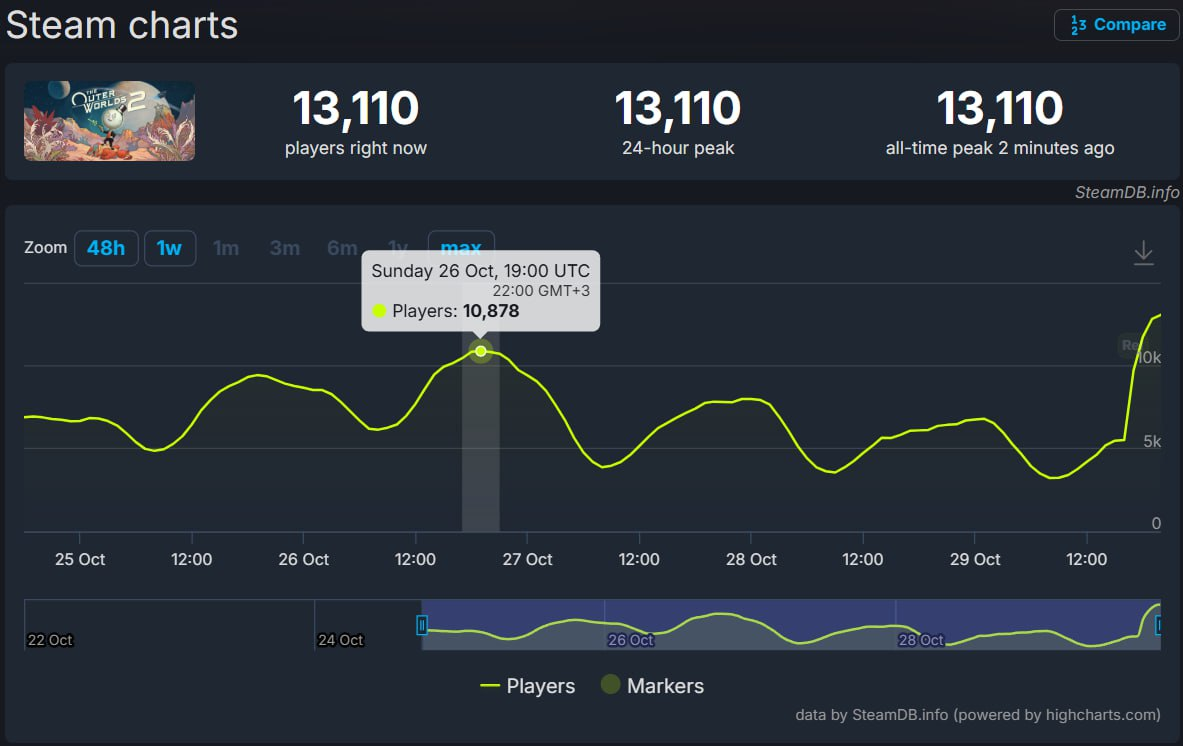
Task: Click the '24-hour peak' label
Action: [678, 148]
